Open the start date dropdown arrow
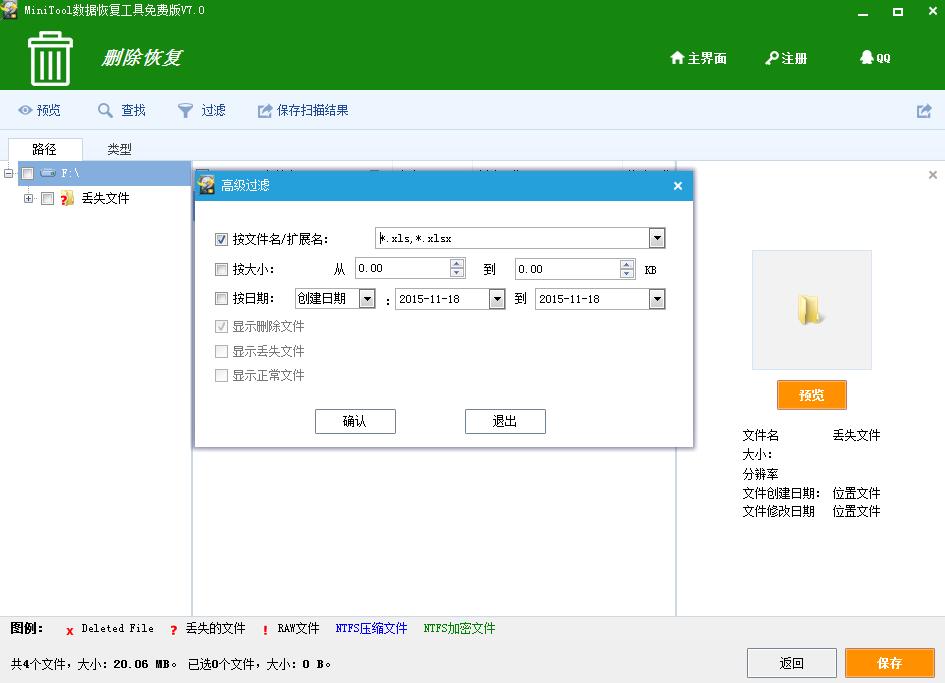The height and width of the screenshot is (683, 945). coord(497,298)
